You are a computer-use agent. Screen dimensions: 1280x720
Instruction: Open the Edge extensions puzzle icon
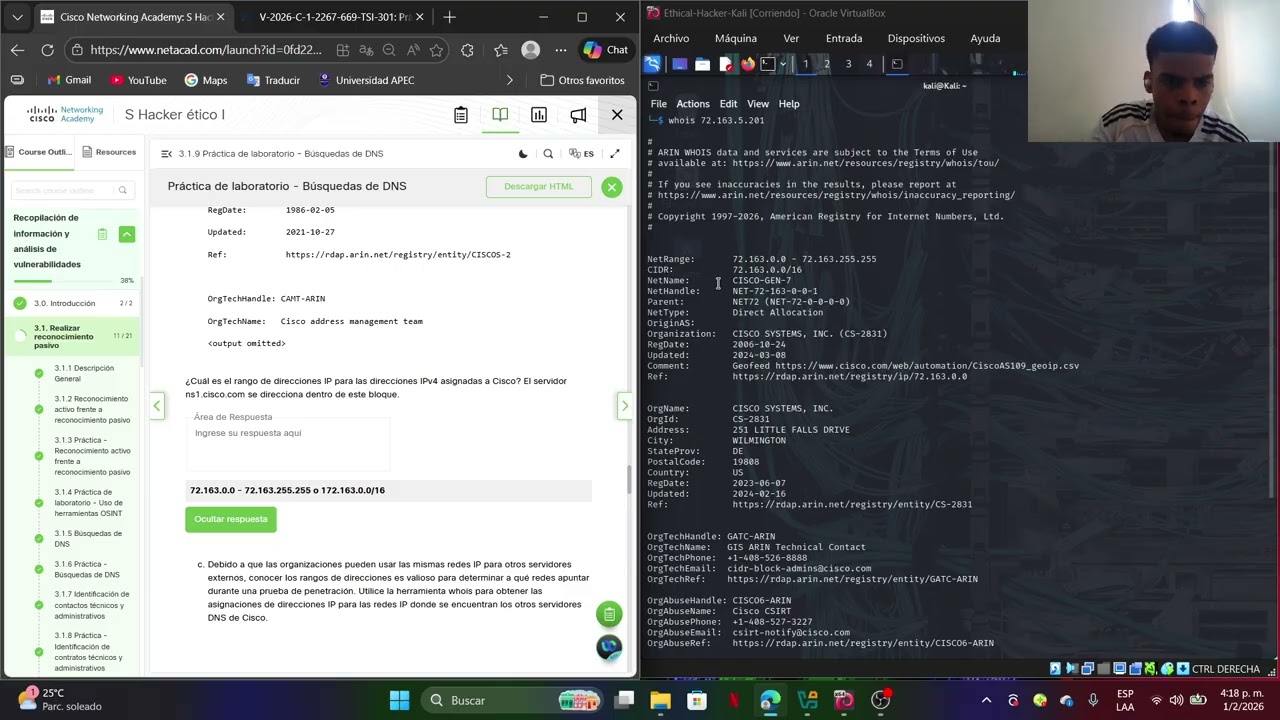coord(467,50)
